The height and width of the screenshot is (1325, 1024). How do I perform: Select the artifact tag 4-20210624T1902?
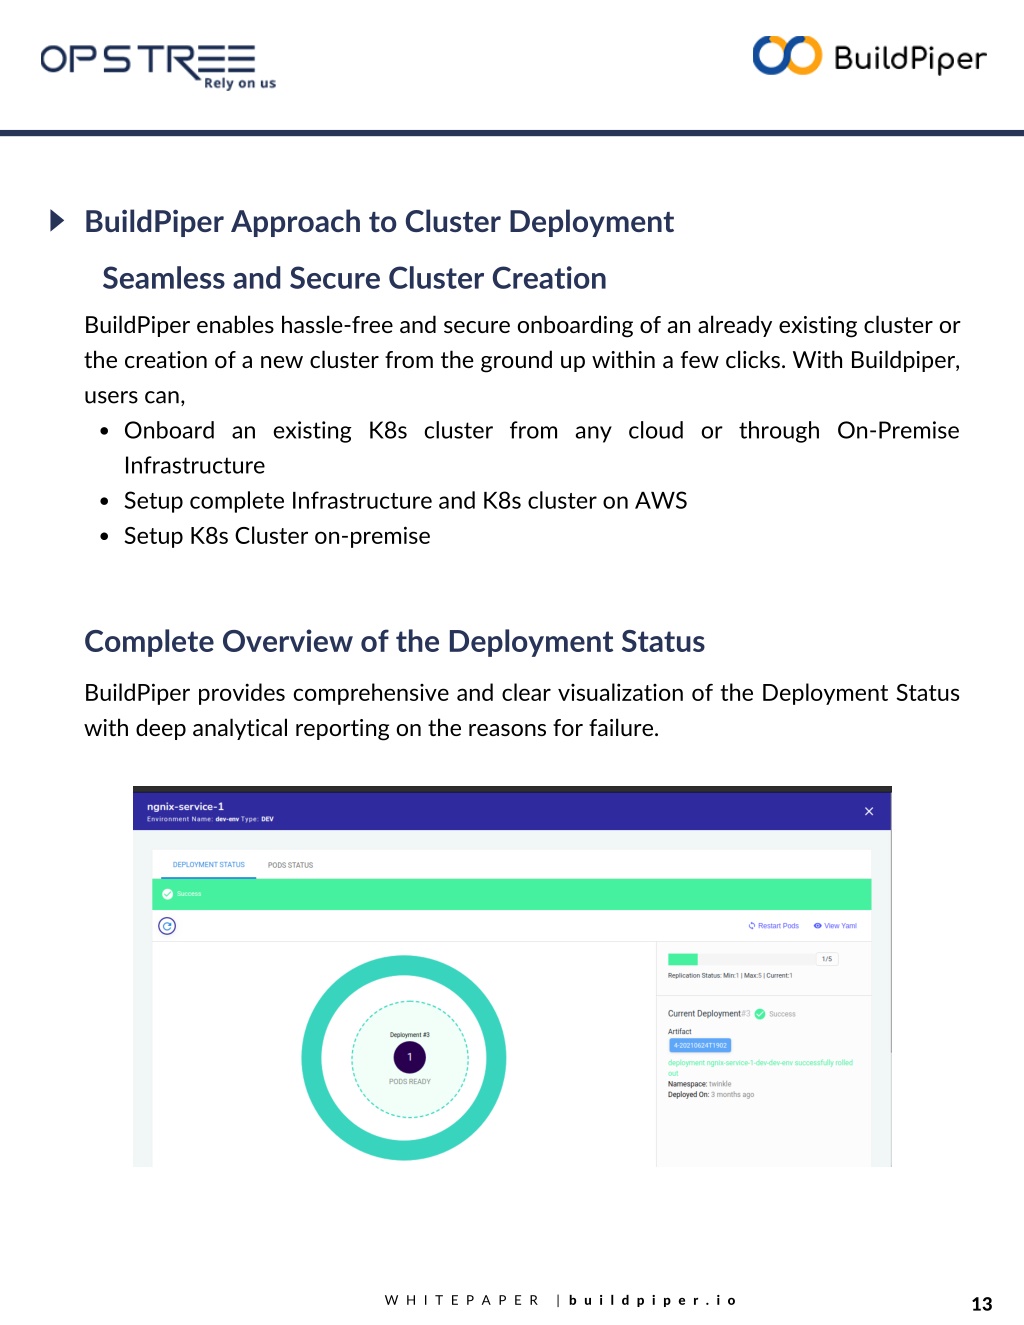[700, 1045]
